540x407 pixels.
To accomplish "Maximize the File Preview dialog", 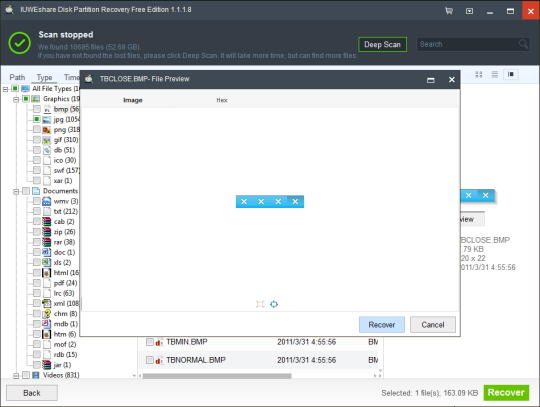I will point(430,80).
